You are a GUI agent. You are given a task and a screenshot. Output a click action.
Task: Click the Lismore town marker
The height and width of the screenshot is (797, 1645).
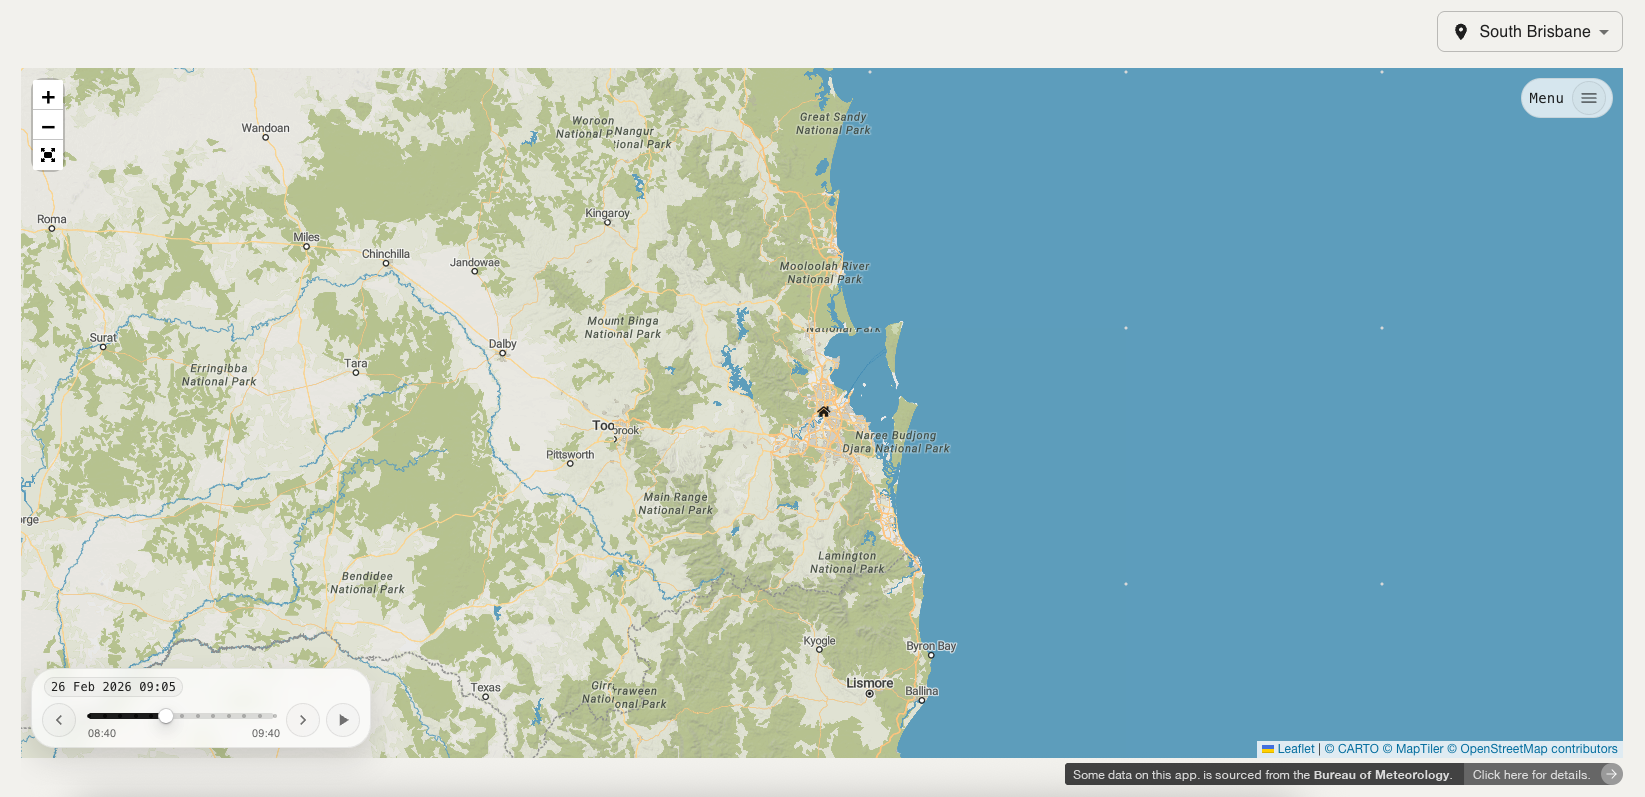click(x=869, y=694)
